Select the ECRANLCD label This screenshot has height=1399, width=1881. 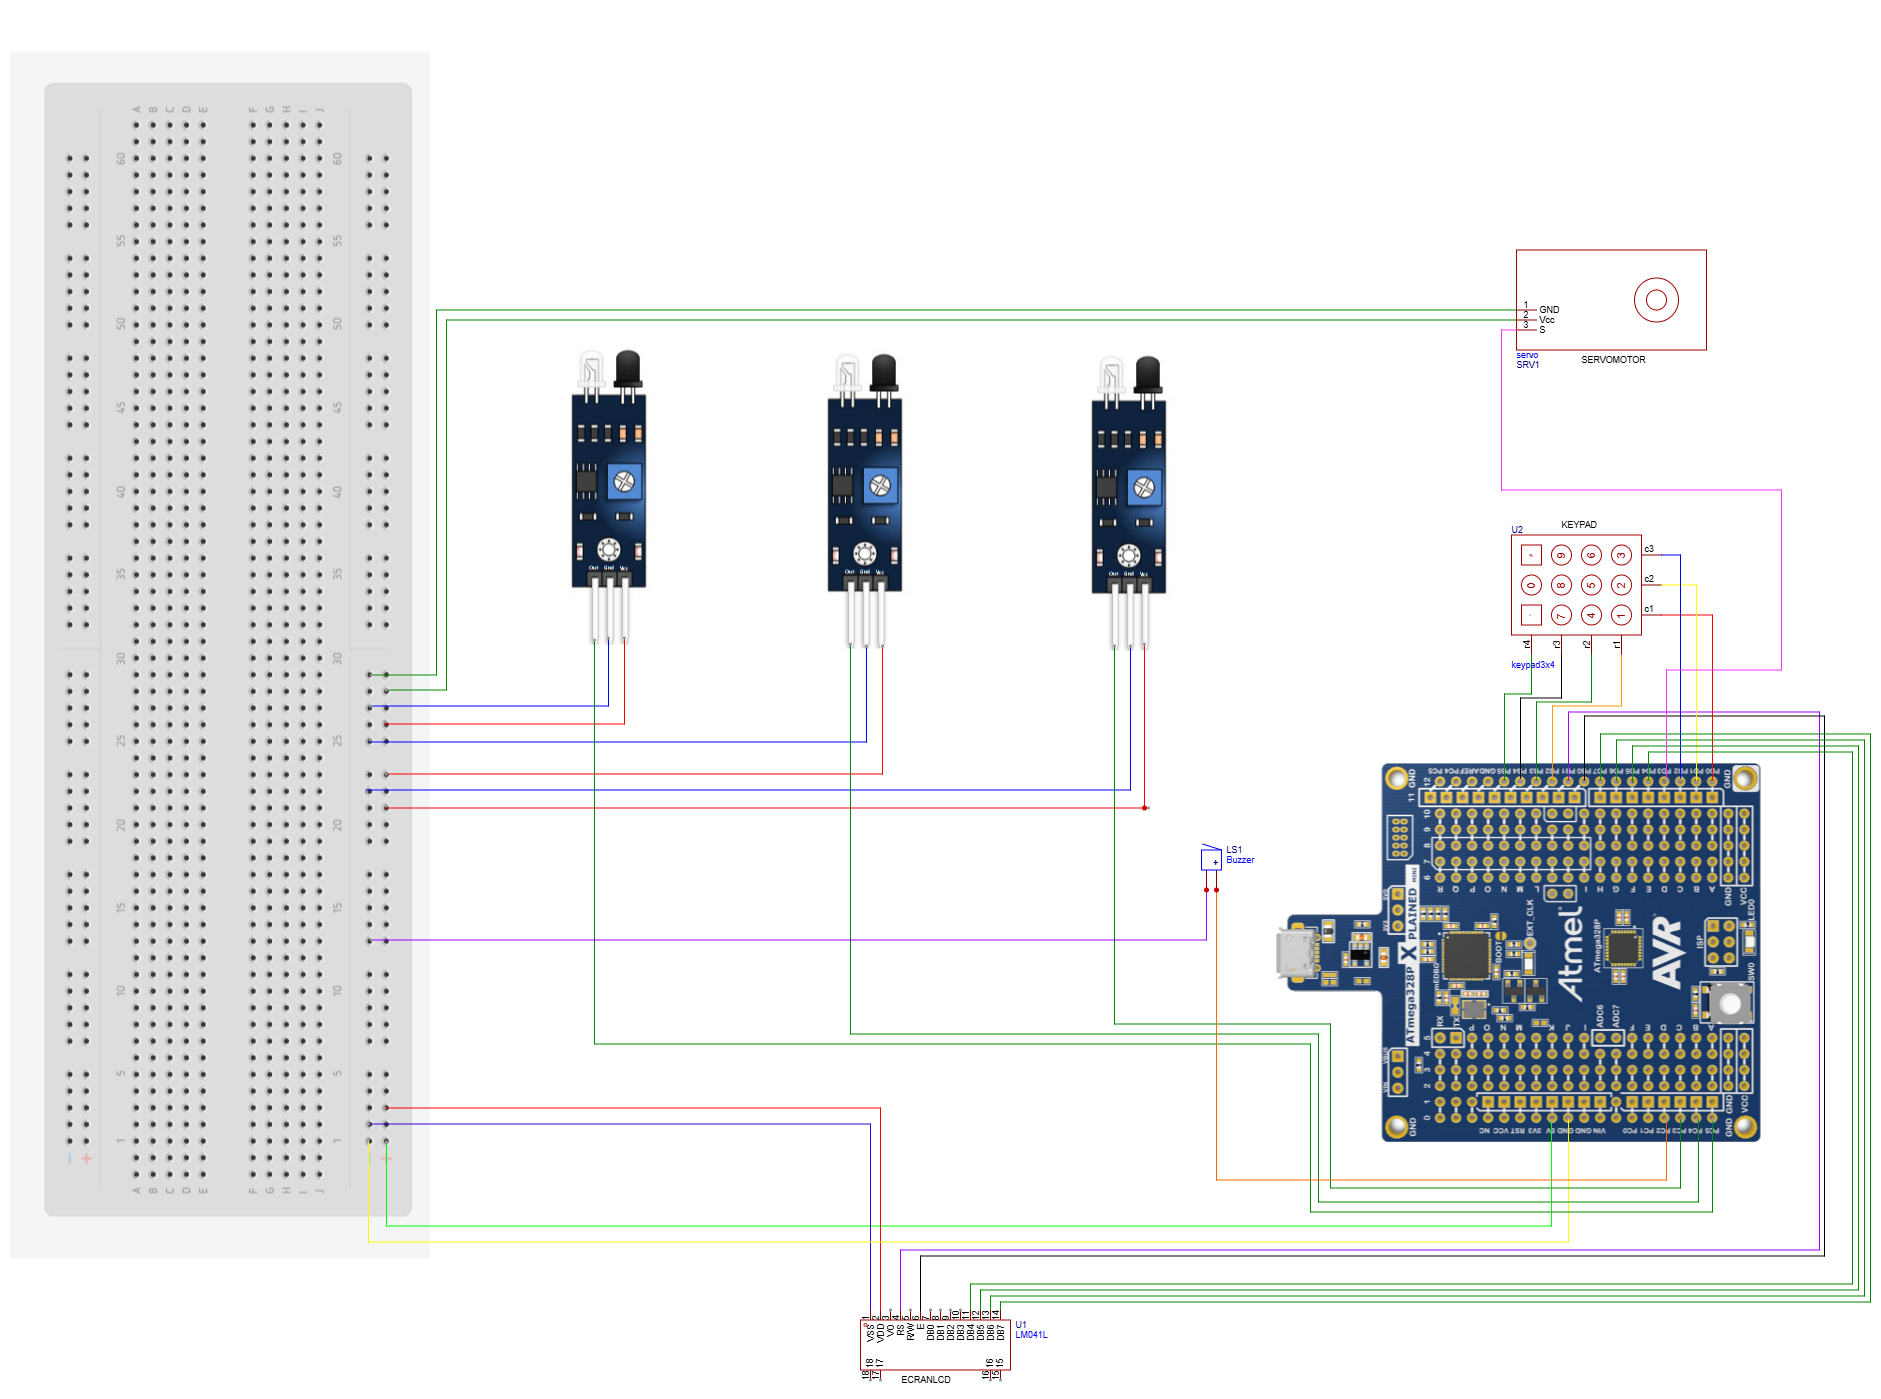click(x=926, y=1380)
